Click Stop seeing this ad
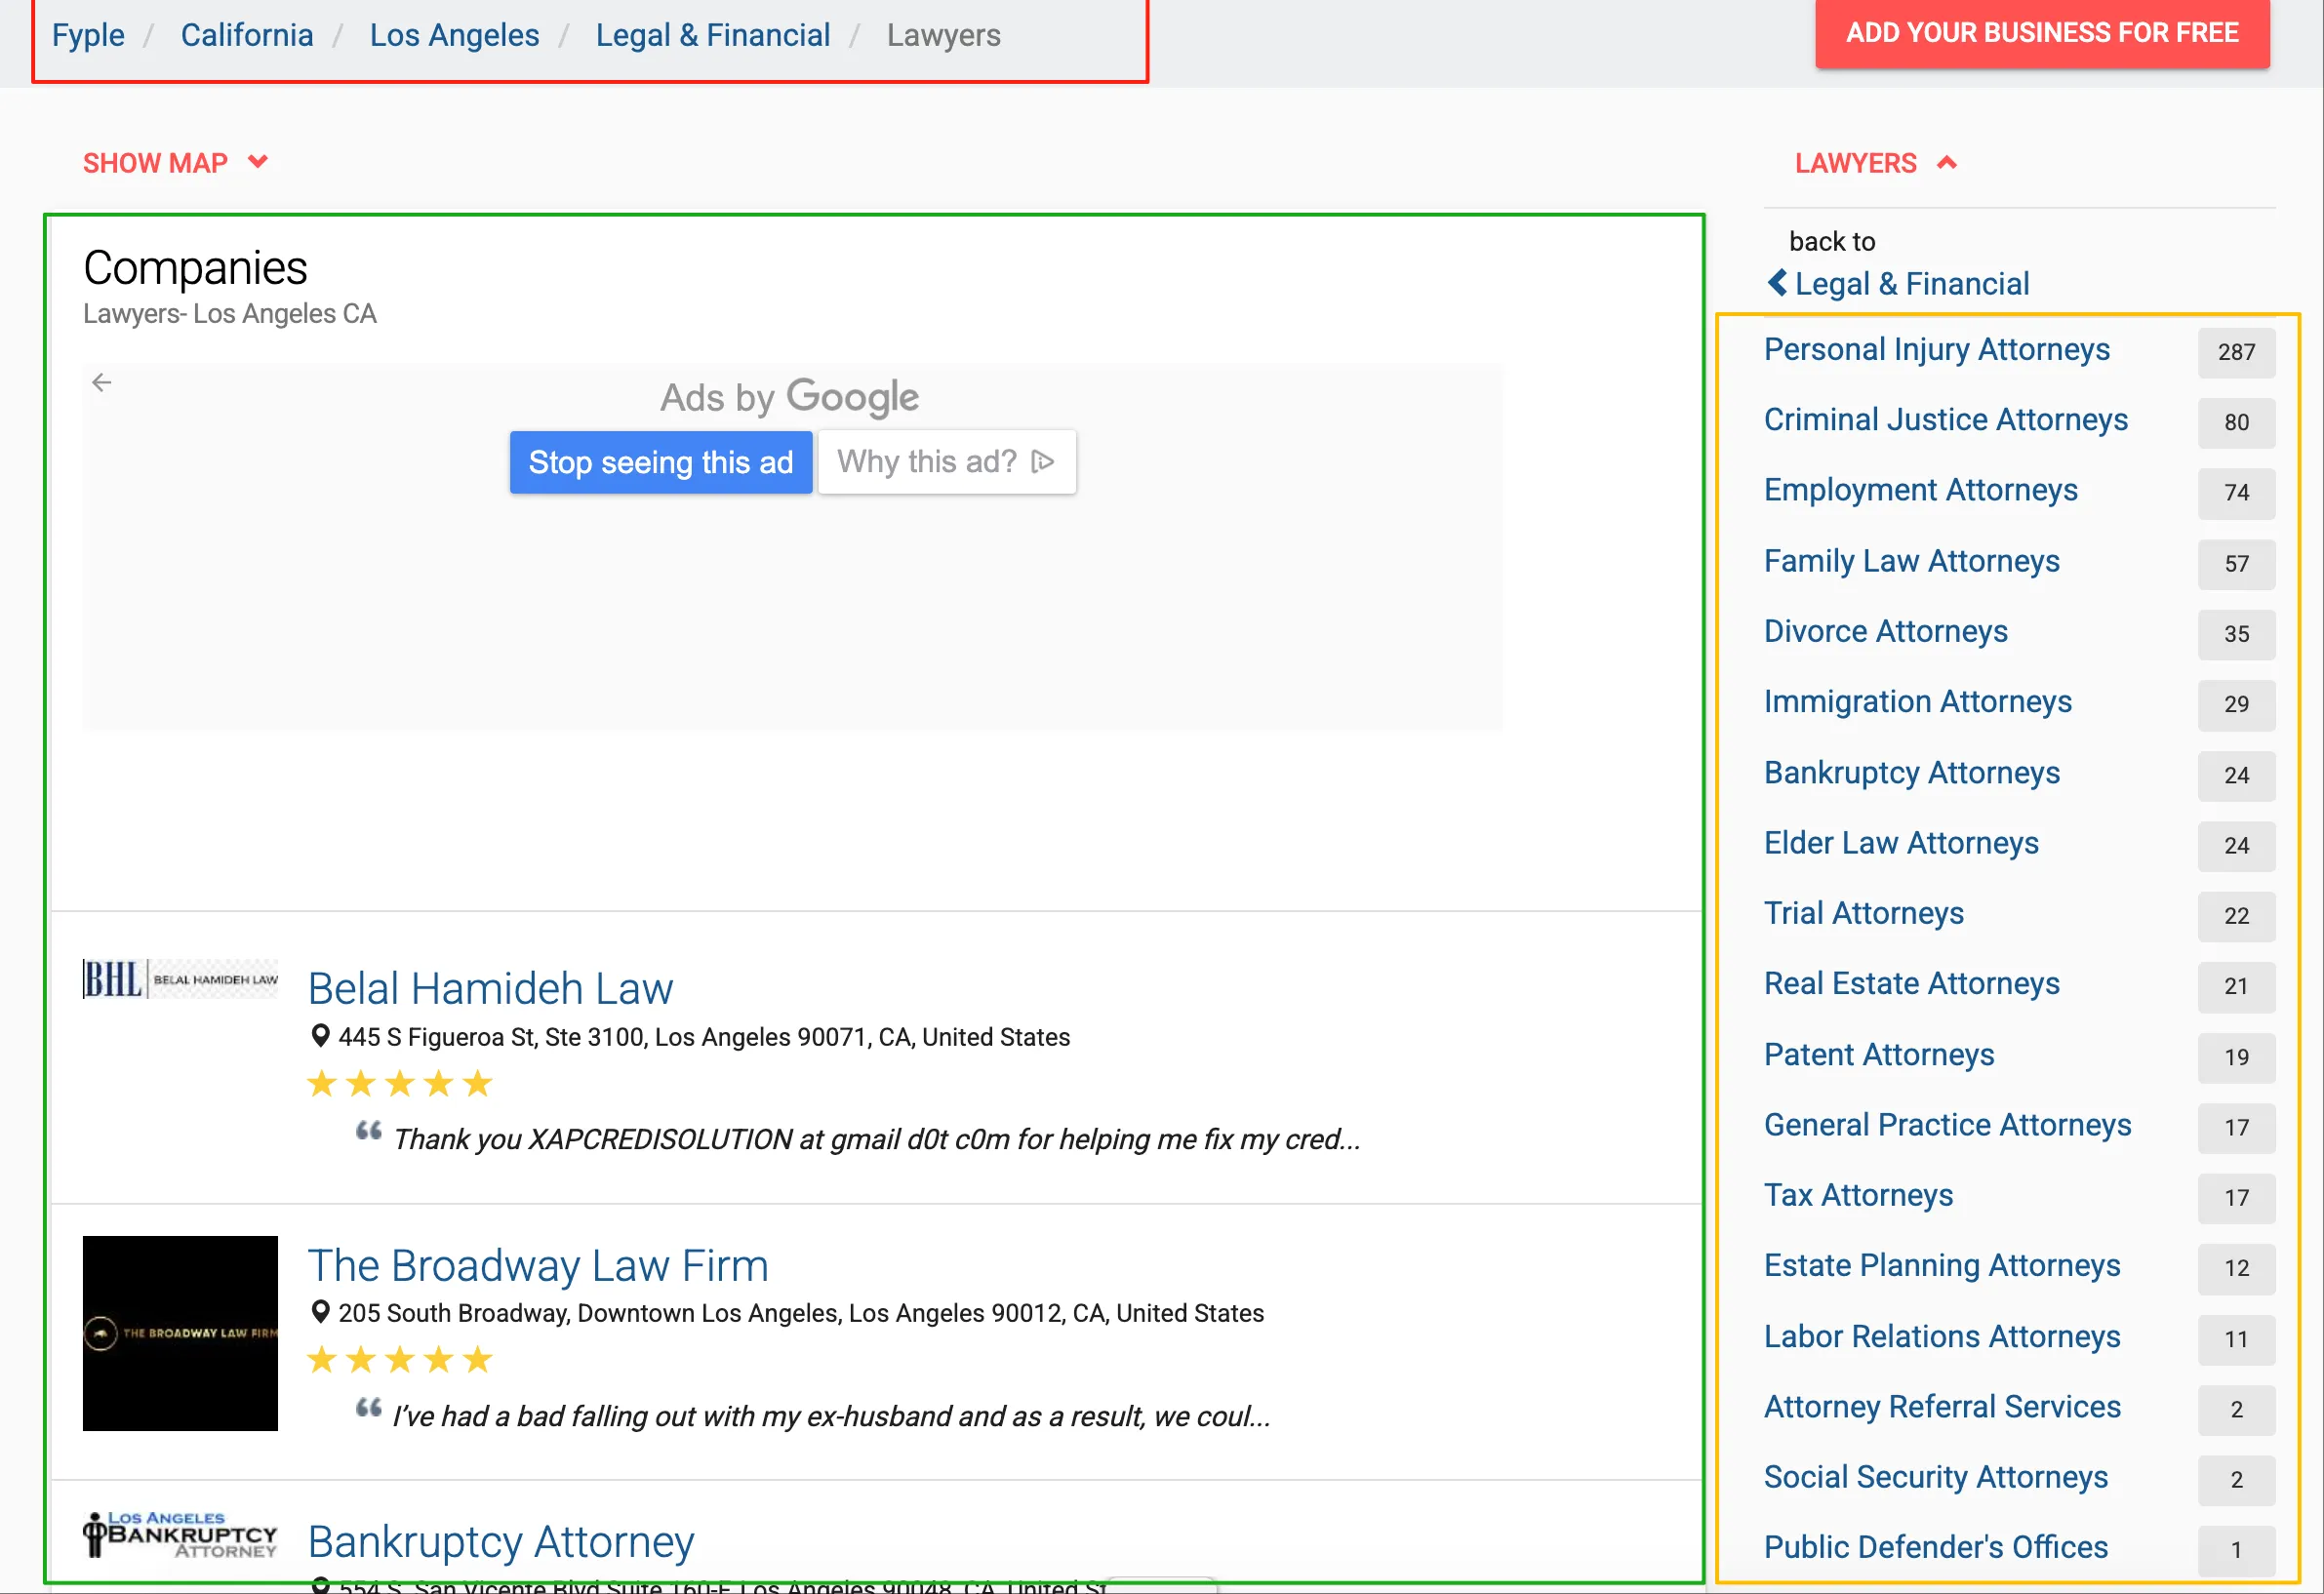Screen dimensions: 2324x1594 (660, 462)
